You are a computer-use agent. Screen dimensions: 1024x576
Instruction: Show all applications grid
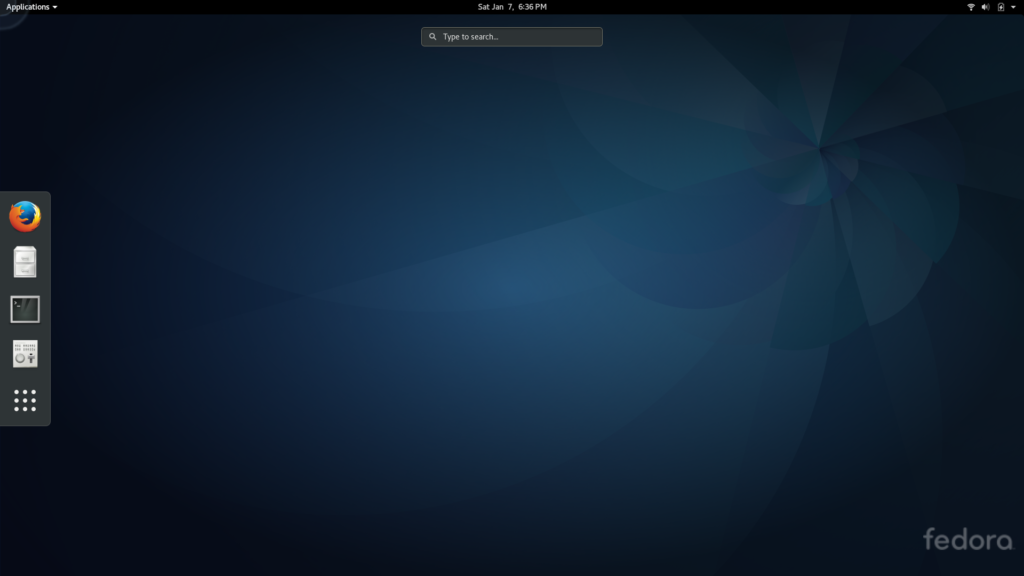[25, 400]
